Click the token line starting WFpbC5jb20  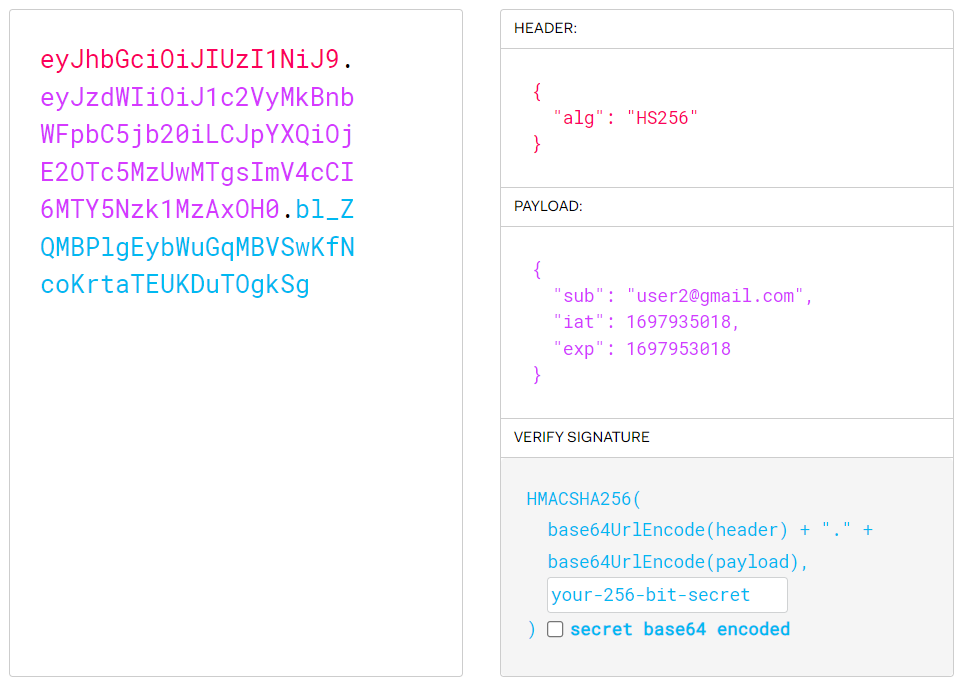tap(197, 135)
